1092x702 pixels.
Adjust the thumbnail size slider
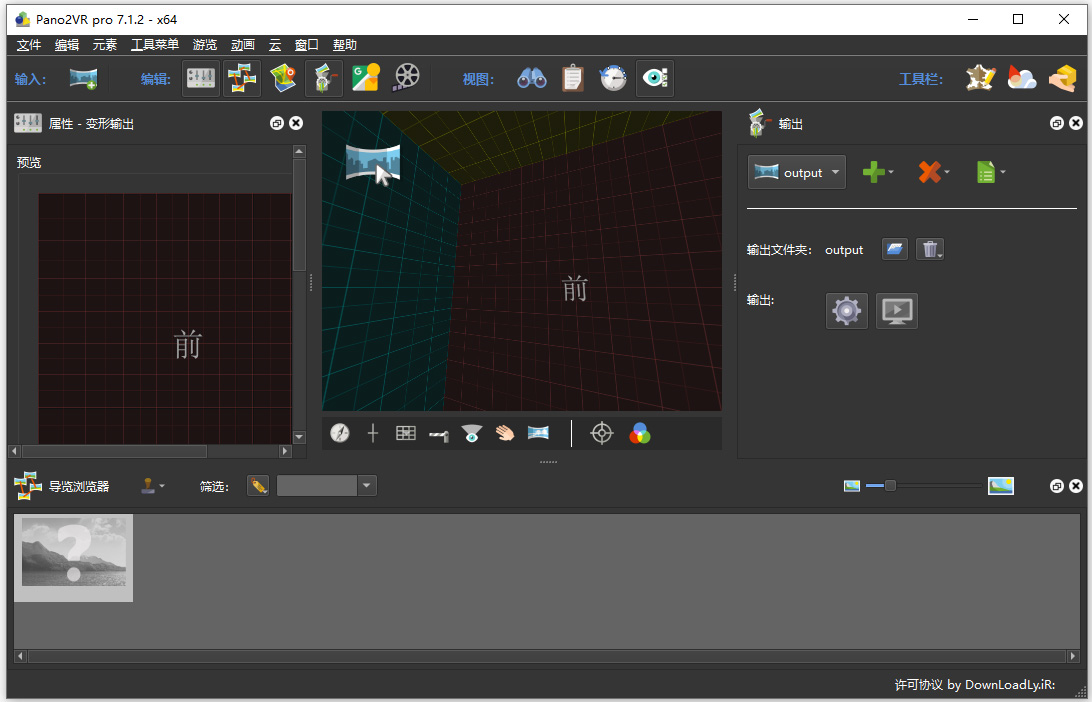coord(889,485)
